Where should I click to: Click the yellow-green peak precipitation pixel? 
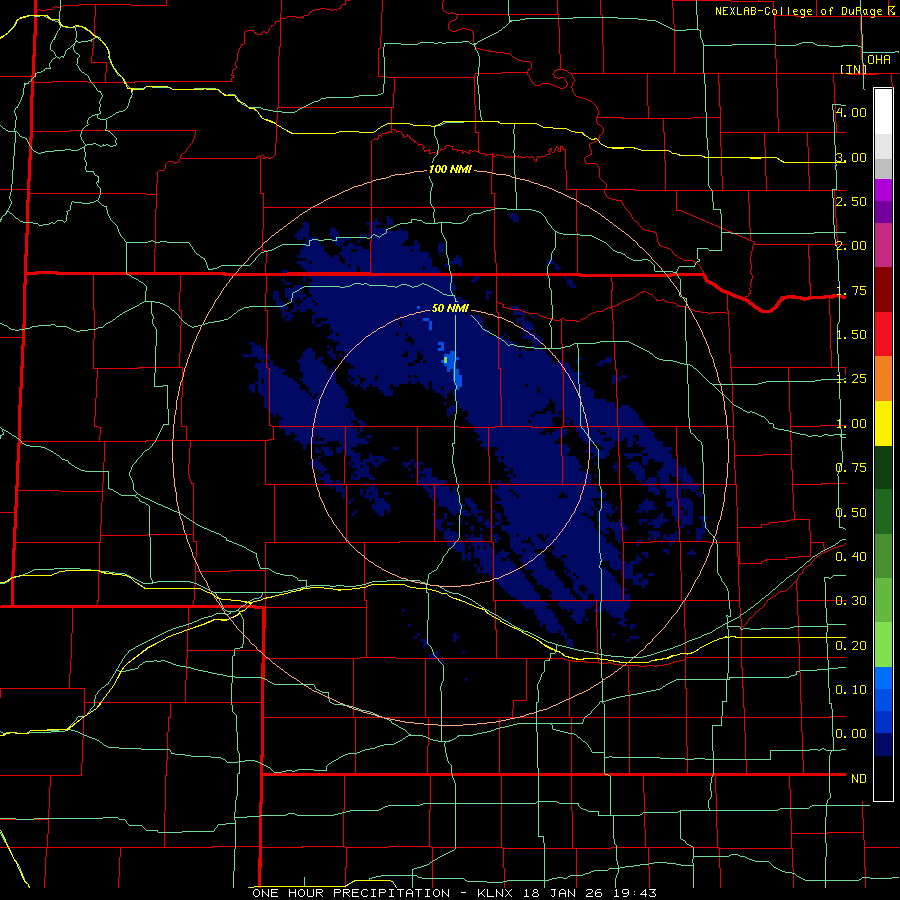coord(445,360)
